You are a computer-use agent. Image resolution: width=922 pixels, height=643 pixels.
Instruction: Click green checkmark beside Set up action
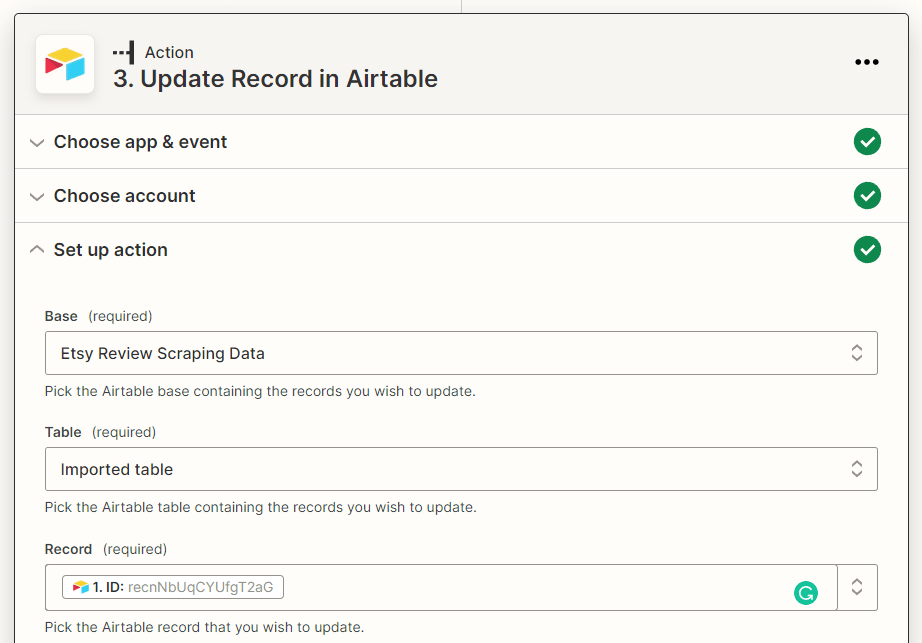867,250
